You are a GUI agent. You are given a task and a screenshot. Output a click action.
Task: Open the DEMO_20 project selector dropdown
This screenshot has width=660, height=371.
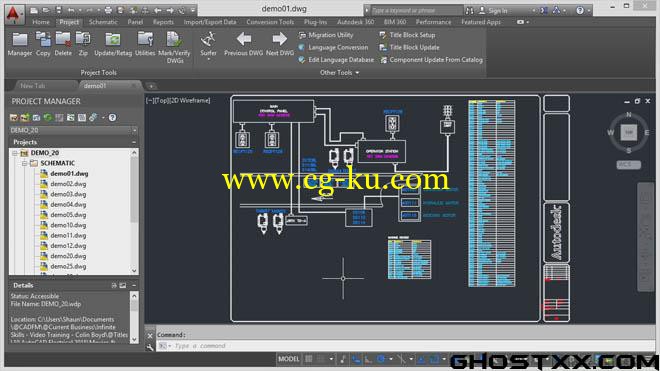coord(134,131)
